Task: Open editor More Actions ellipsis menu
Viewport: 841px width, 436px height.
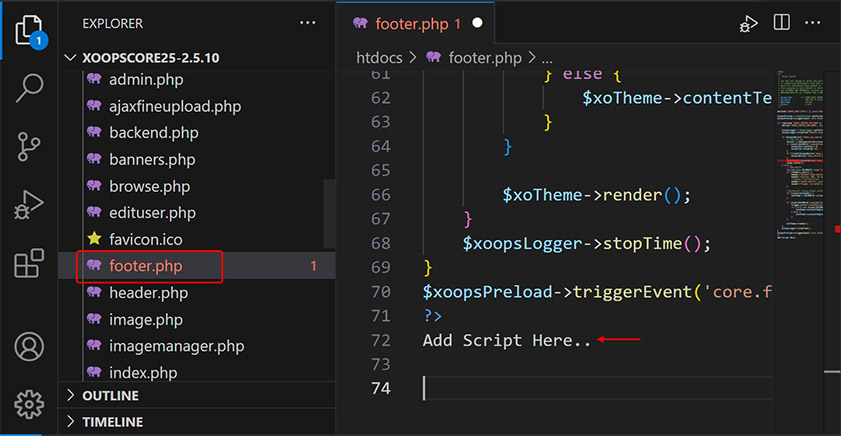Action: (x=818, y=23)
